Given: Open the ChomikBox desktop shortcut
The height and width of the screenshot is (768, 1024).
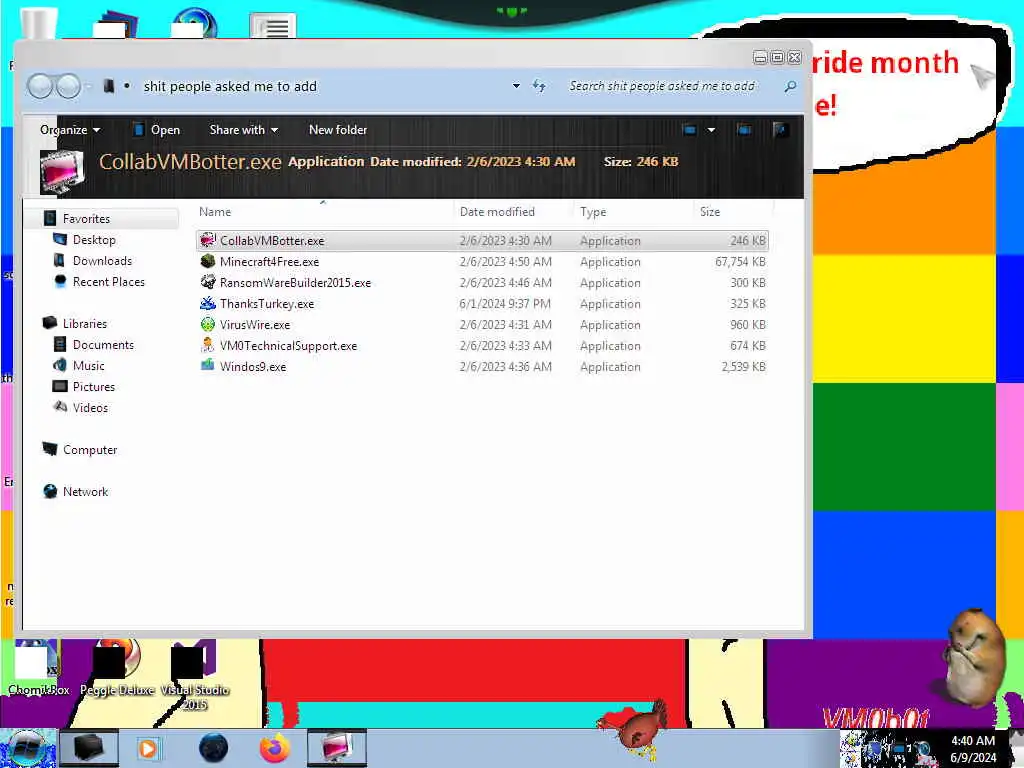Looking at the screenshot, I should 38,667.
